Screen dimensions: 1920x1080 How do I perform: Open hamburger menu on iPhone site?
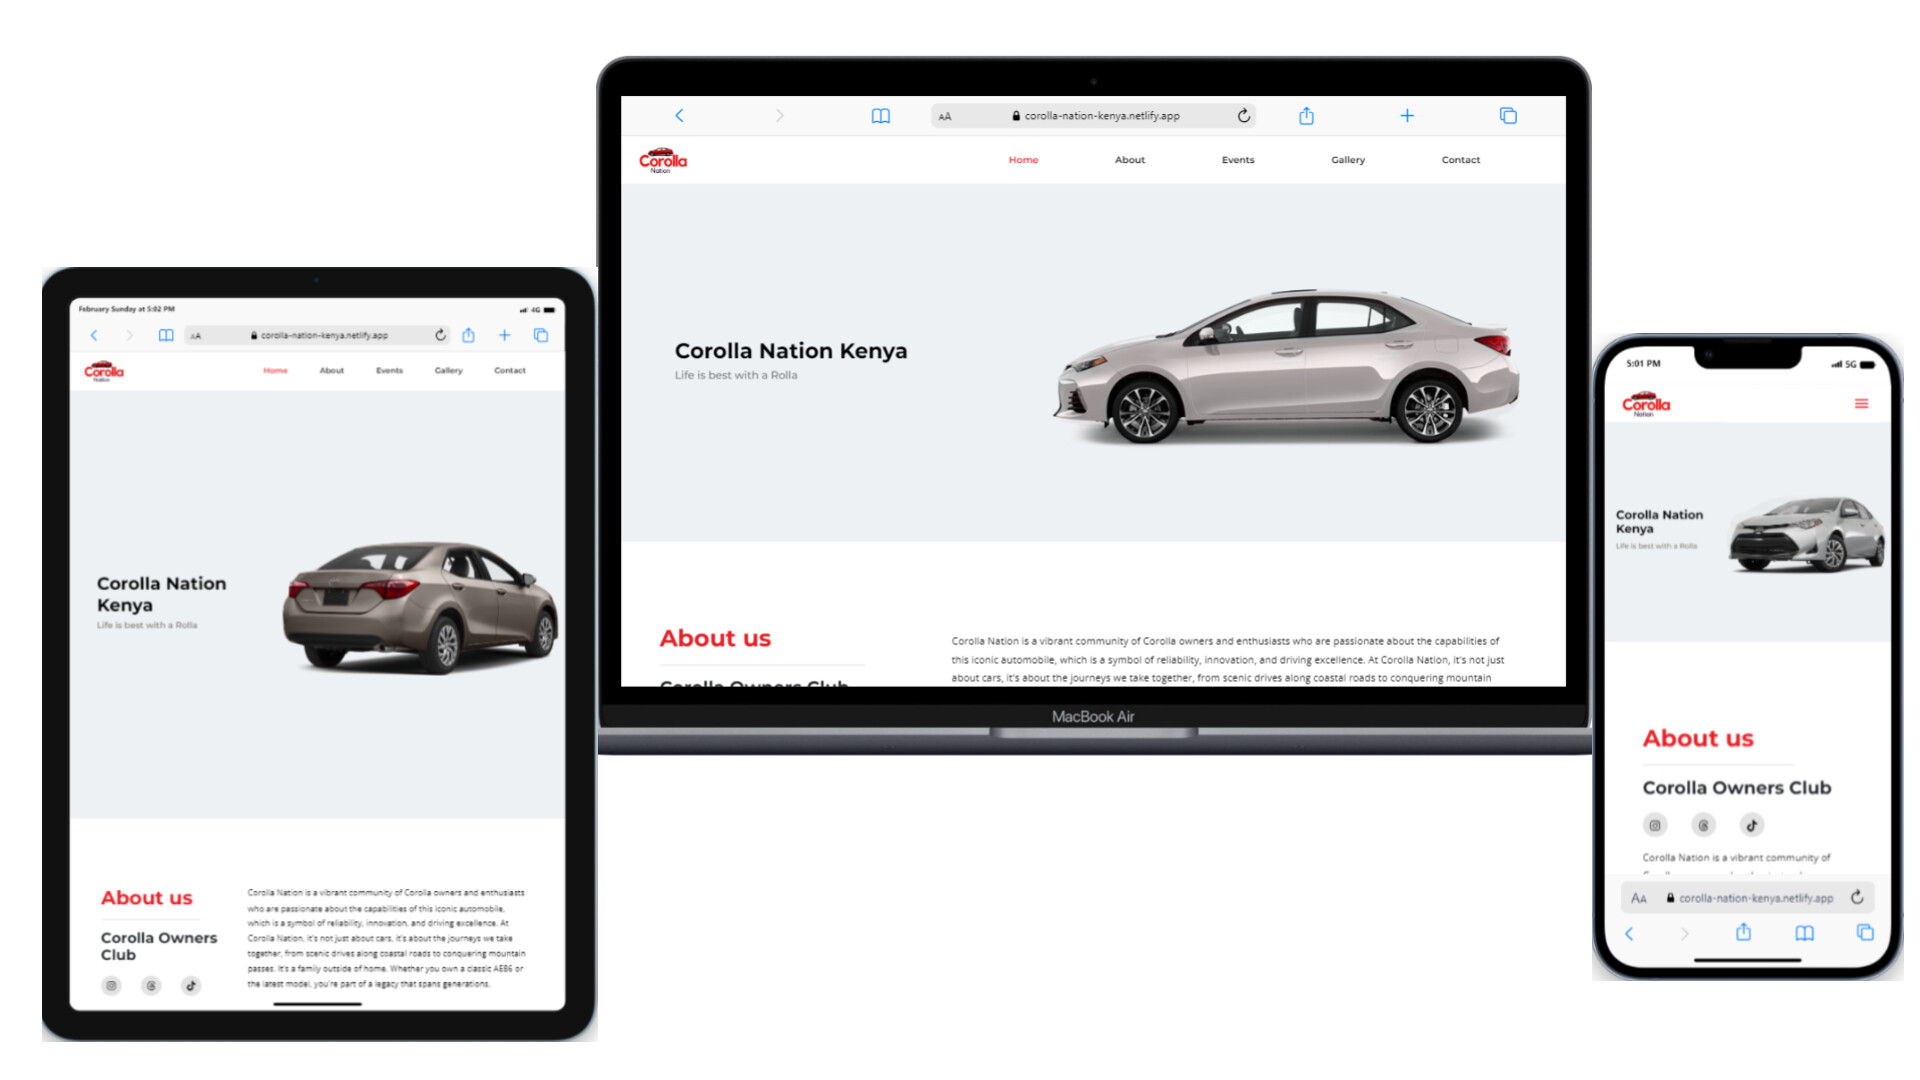pyautogui.click(x=1861, y=404)
